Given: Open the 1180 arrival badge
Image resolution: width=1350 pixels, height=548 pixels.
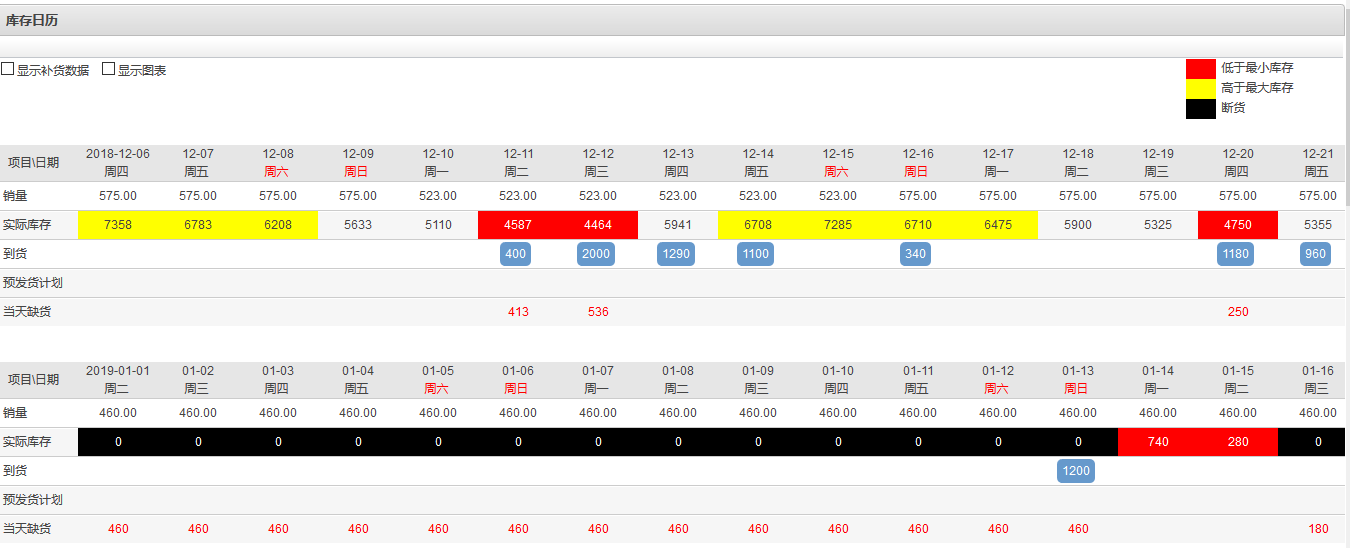Looking at the screenshot, I should [x=1236, y=254].
